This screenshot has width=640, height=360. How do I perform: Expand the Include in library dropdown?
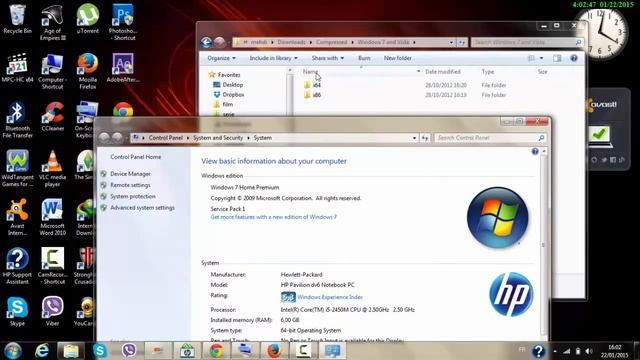(x=273, y=58)
